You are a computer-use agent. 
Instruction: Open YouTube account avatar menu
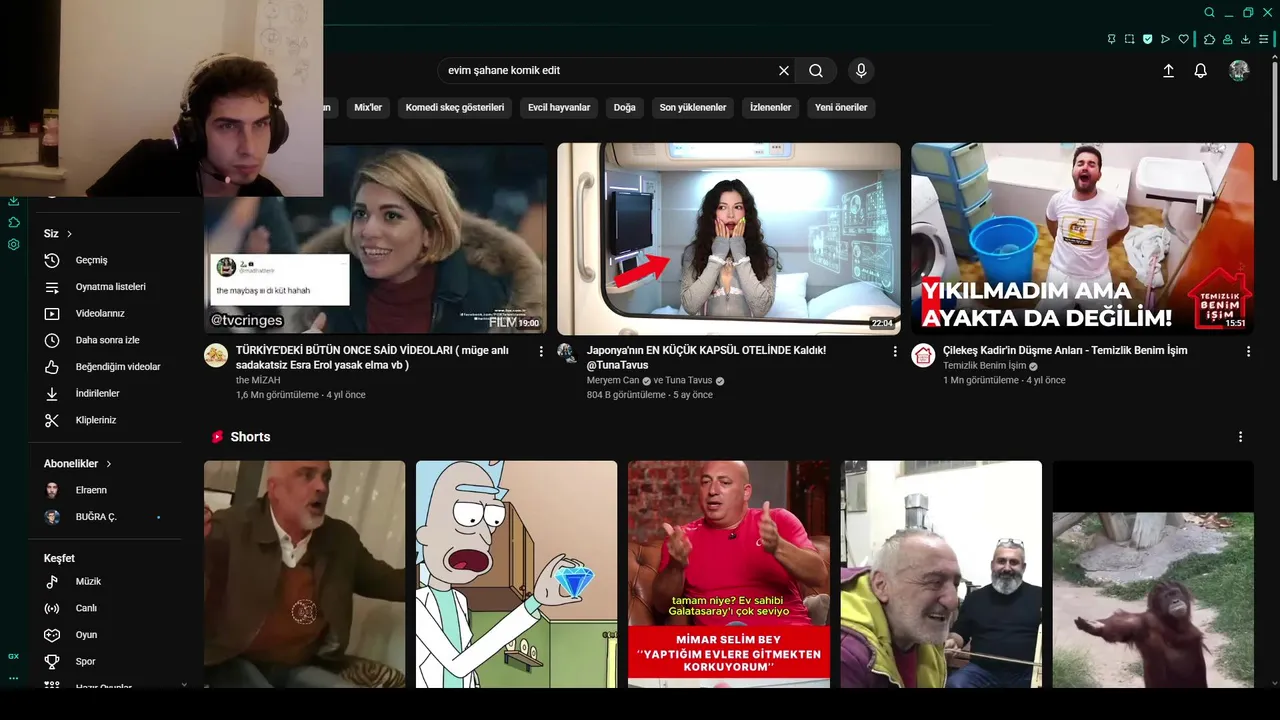point(1239,70)
